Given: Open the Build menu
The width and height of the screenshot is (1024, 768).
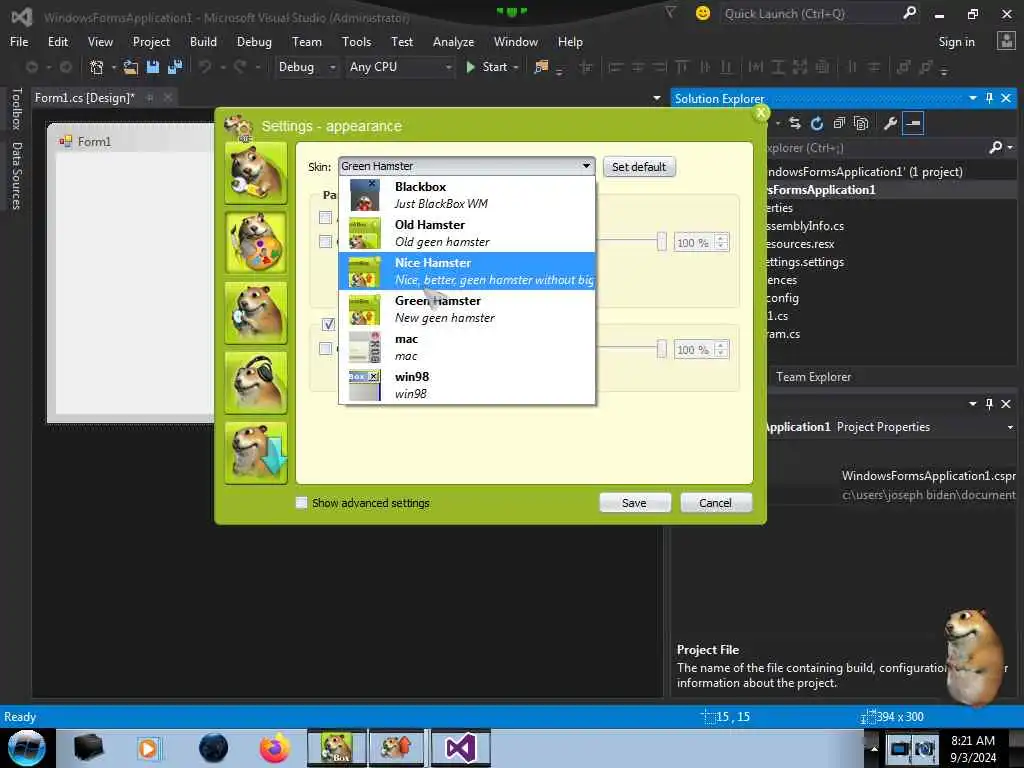Looking at the screenshot, I should 203,41.
